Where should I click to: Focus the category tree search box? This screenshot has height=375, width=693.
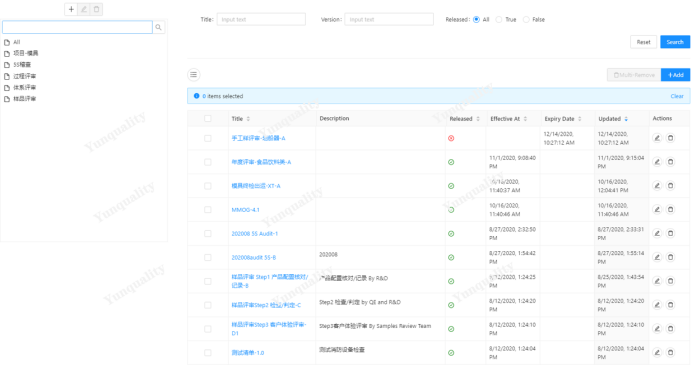pyautogui.click(x=77, y=27)
